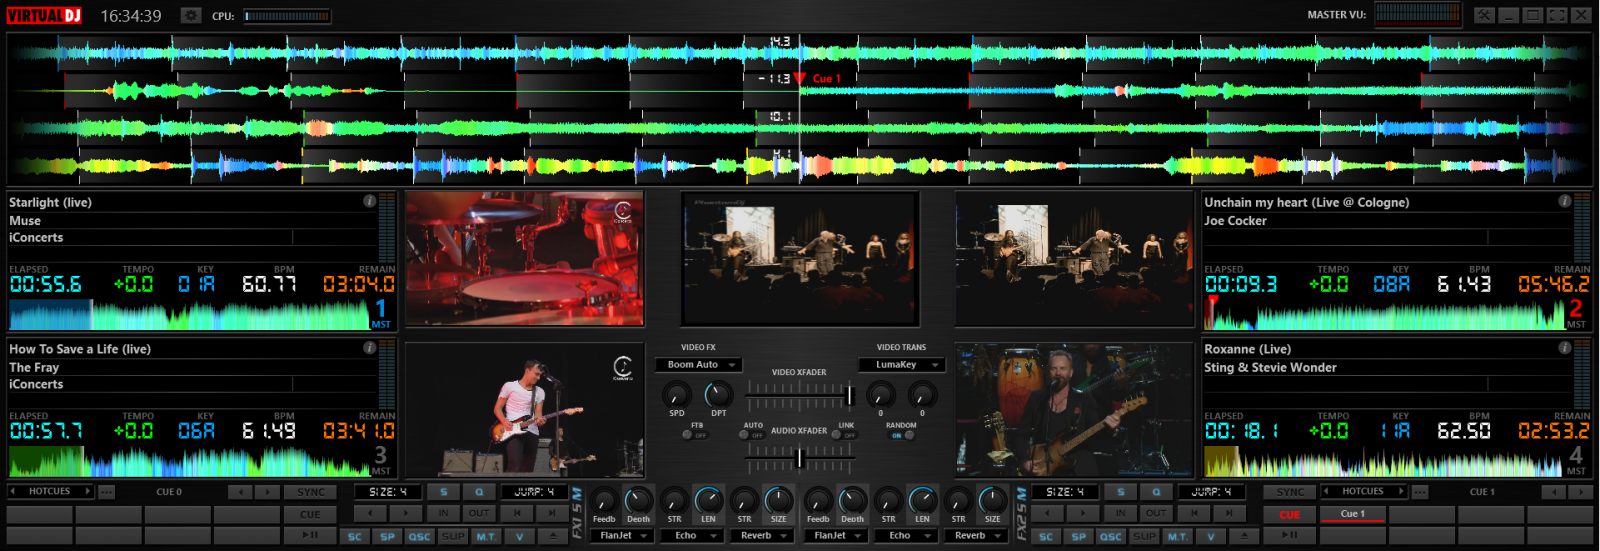Screen dimensions: 1600x551
Task: Click the left FX1 Echo LEN knob
Action: 708,500
